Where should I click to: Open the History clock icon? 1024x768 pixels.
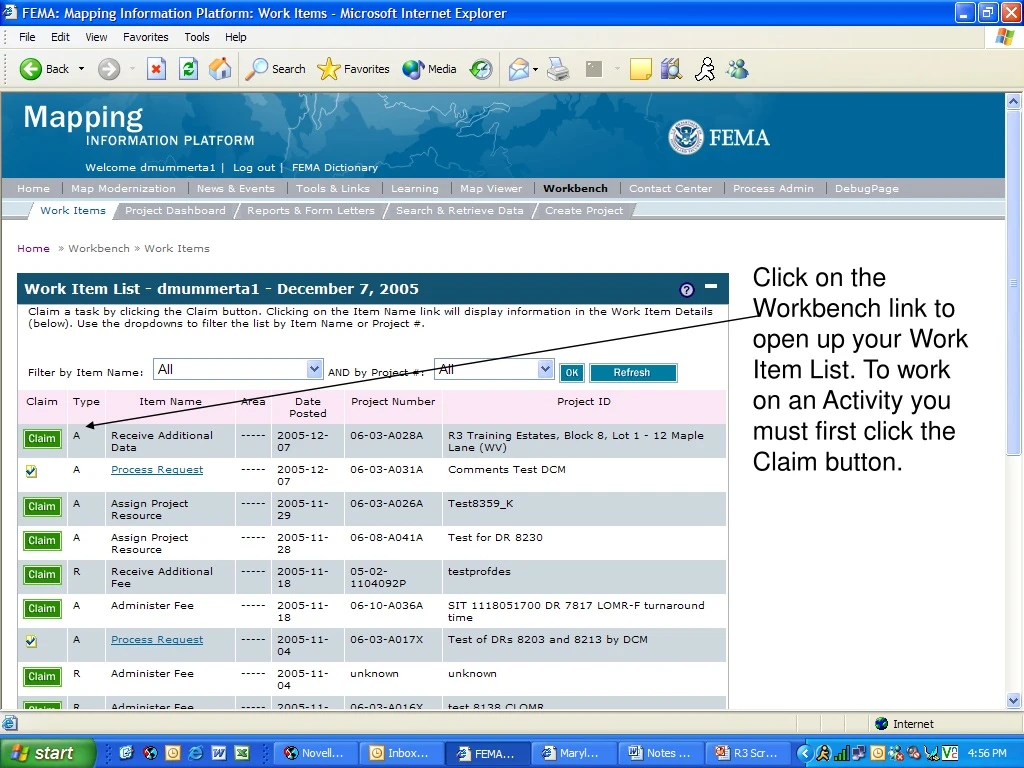[481, 69]
